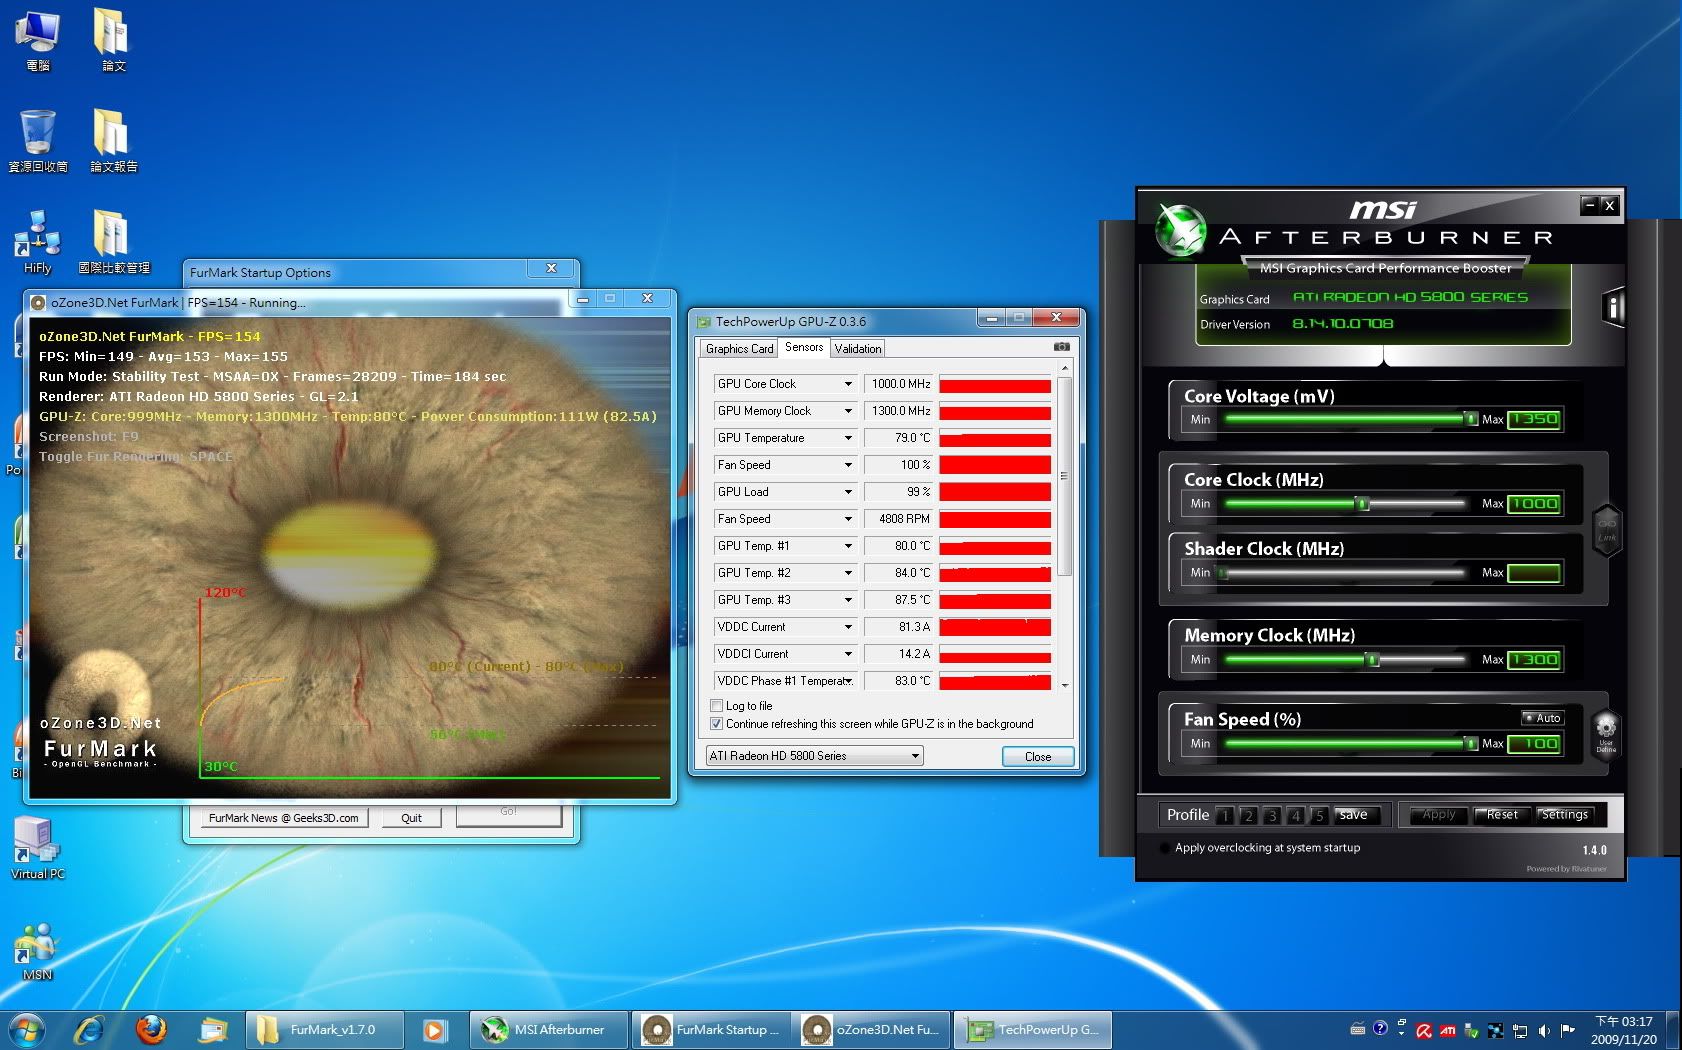Open the Recycle Bin desktop icon

point(38,141)
